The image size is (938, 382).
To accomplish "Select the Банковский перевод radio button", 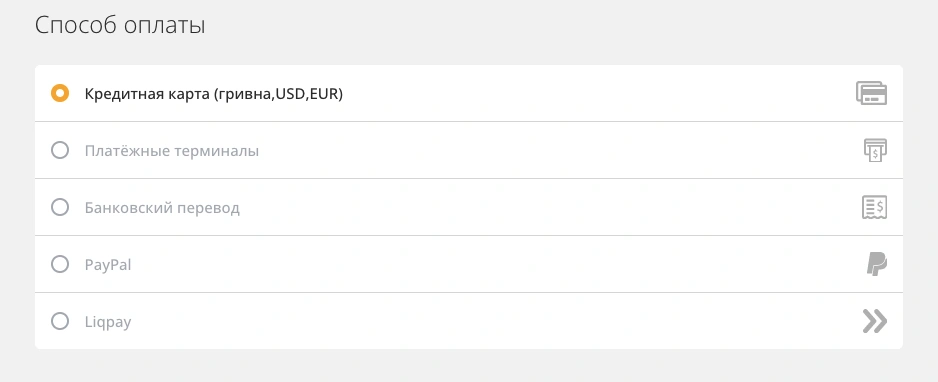I will [x=60, y=207].
